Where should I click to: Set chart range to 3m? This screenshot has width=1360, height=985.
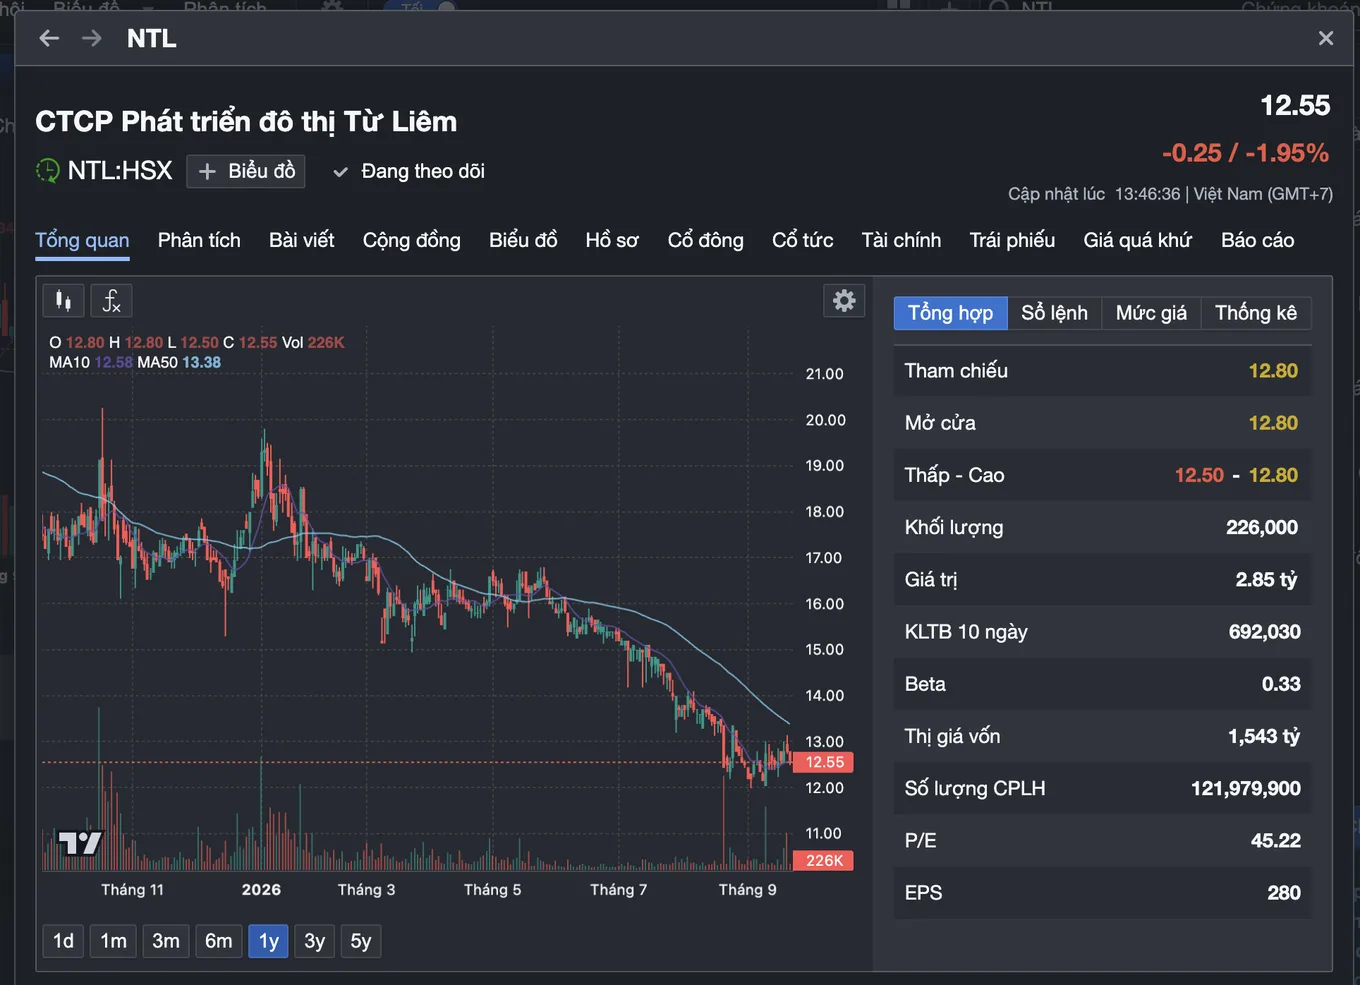(x=166, y=941)
